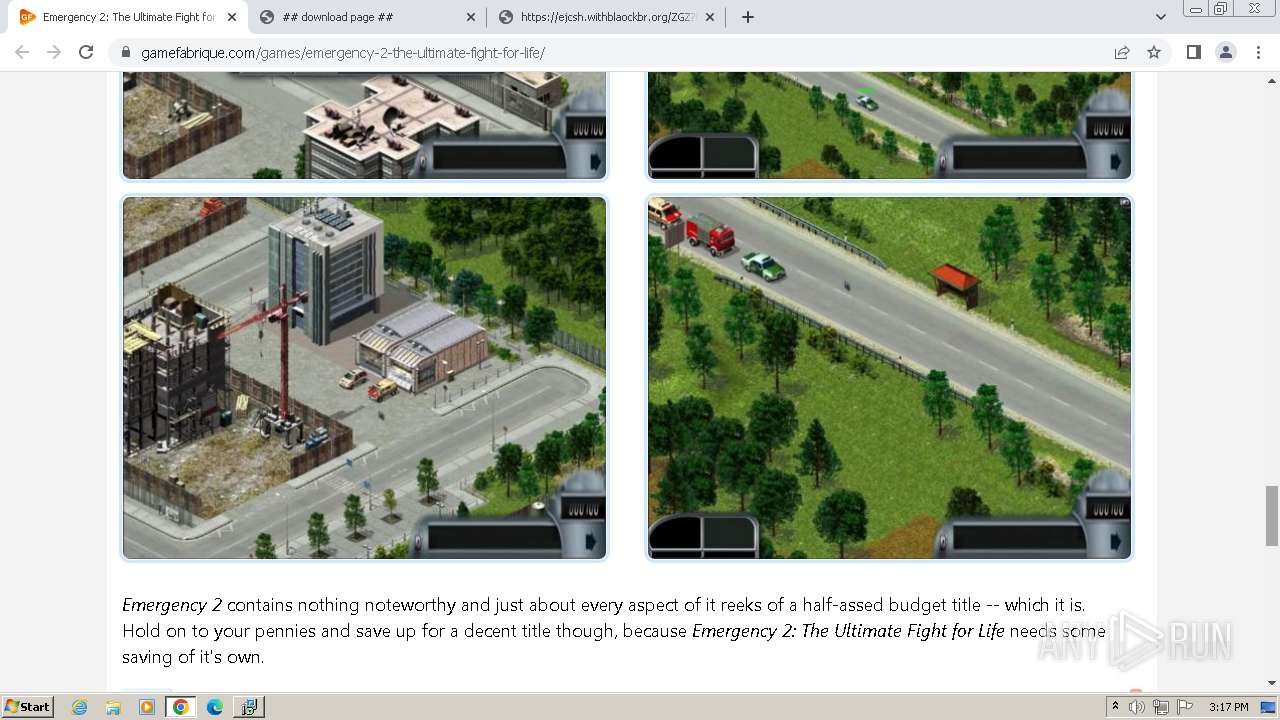Click the 'Emergency 2' italic text in review
Image resolution: width=1280 pixels, height=720 pixels.
pos(172,605)
